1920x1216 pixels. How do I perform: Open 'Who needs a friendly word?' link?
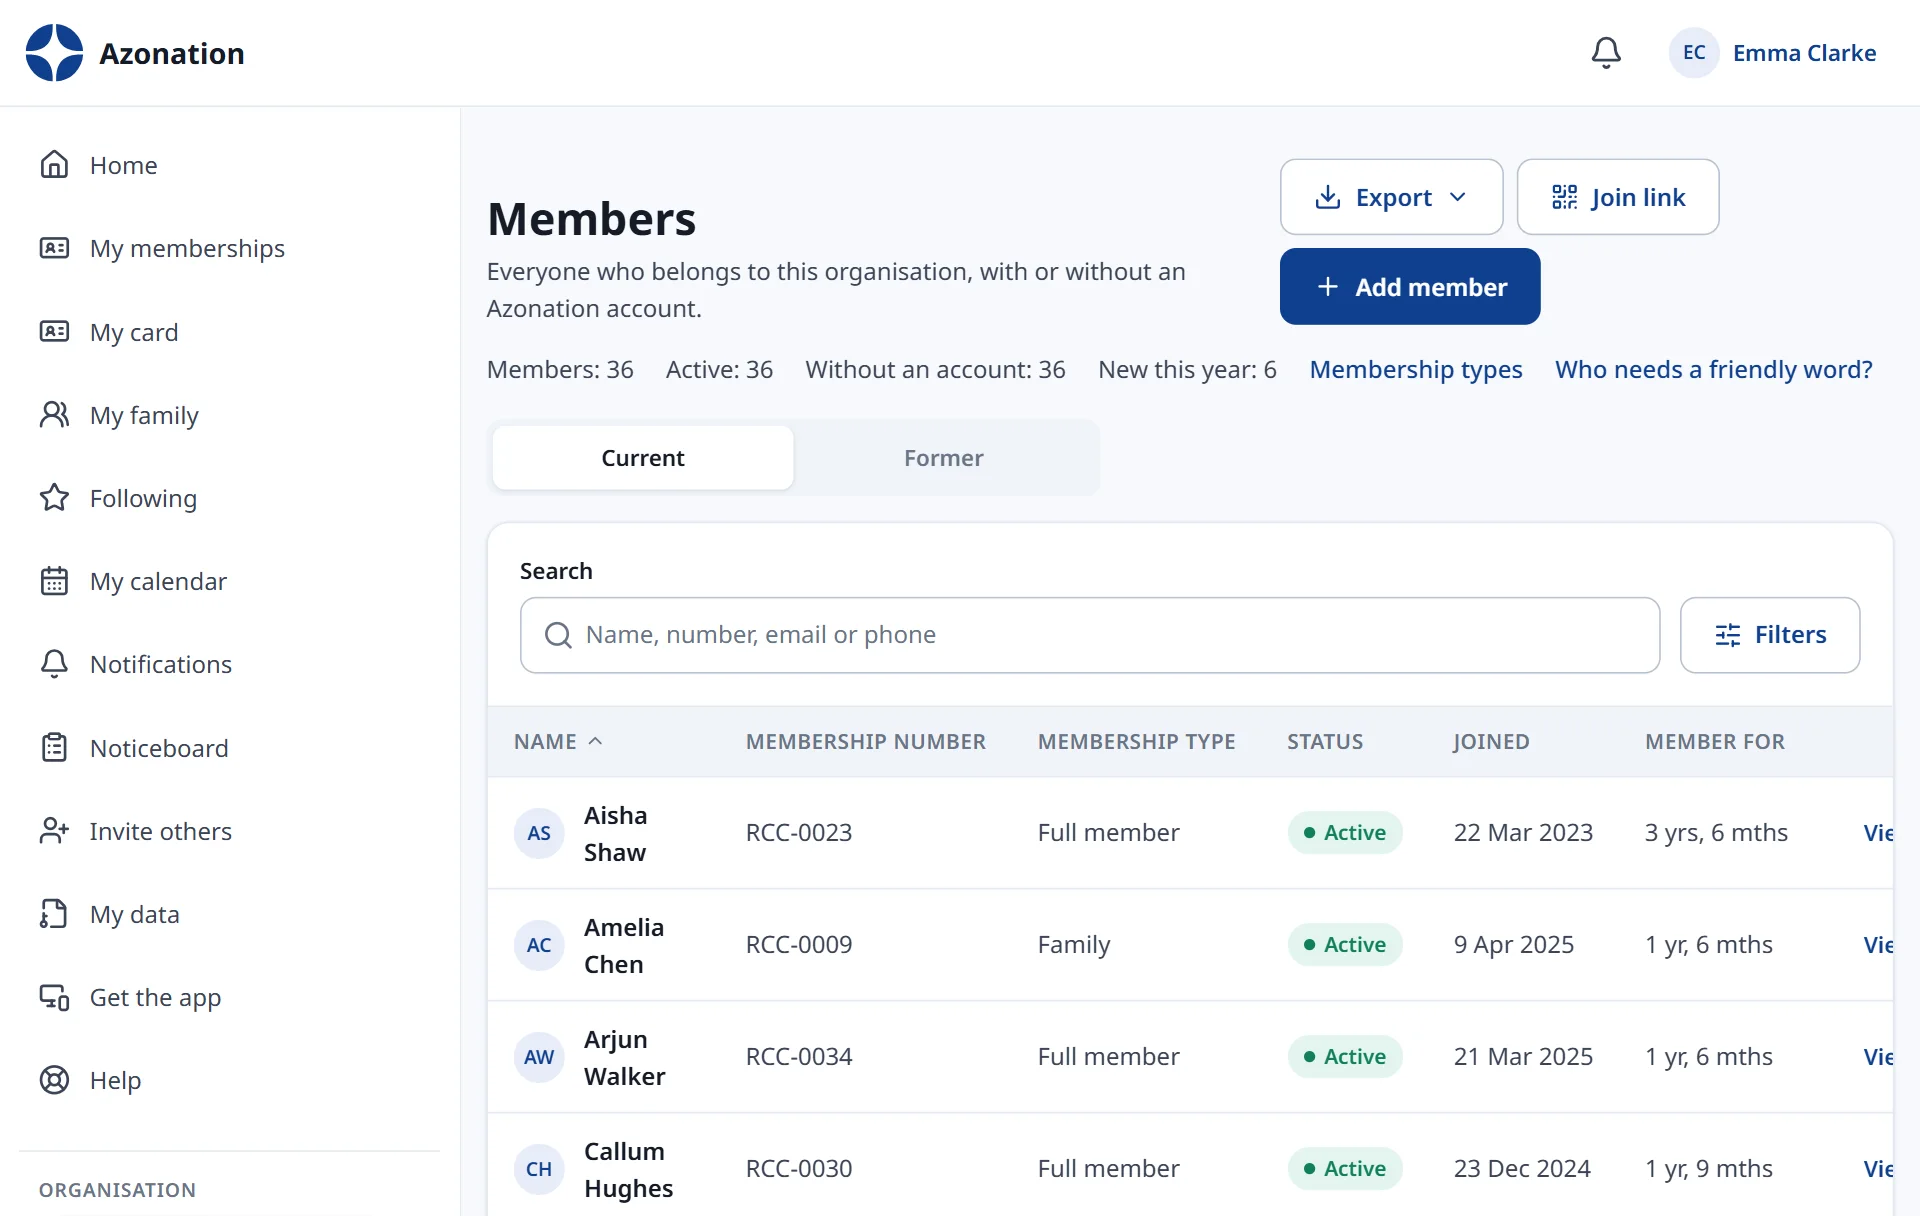coord(1714,370)
